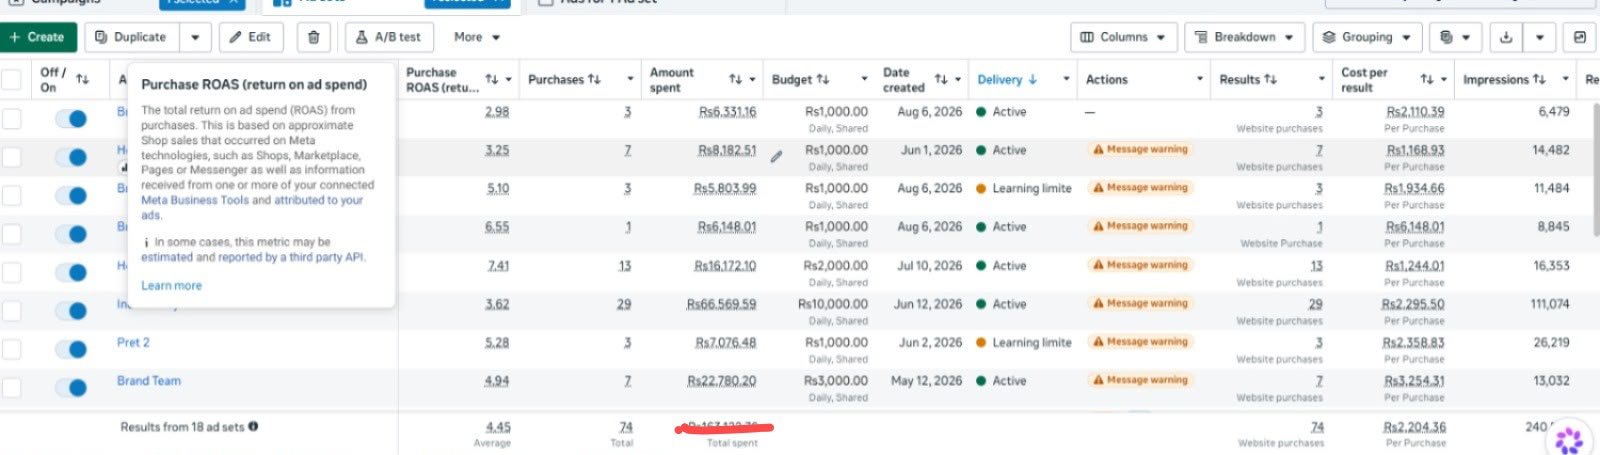Click the open-in-panel icon at toolbar end
This screenshot has width=1600, height=455.
[1580, 37]
